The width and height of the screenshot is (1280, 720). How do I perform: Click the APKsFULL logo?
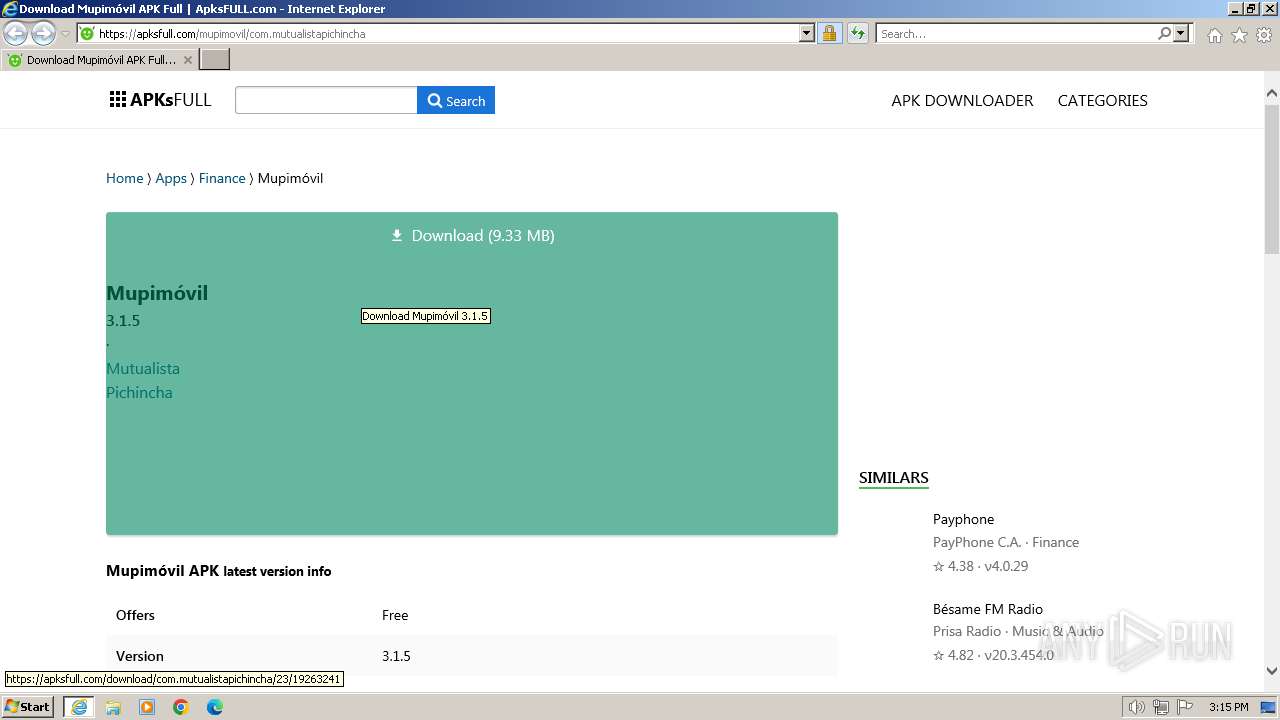(x=160, y=100)
